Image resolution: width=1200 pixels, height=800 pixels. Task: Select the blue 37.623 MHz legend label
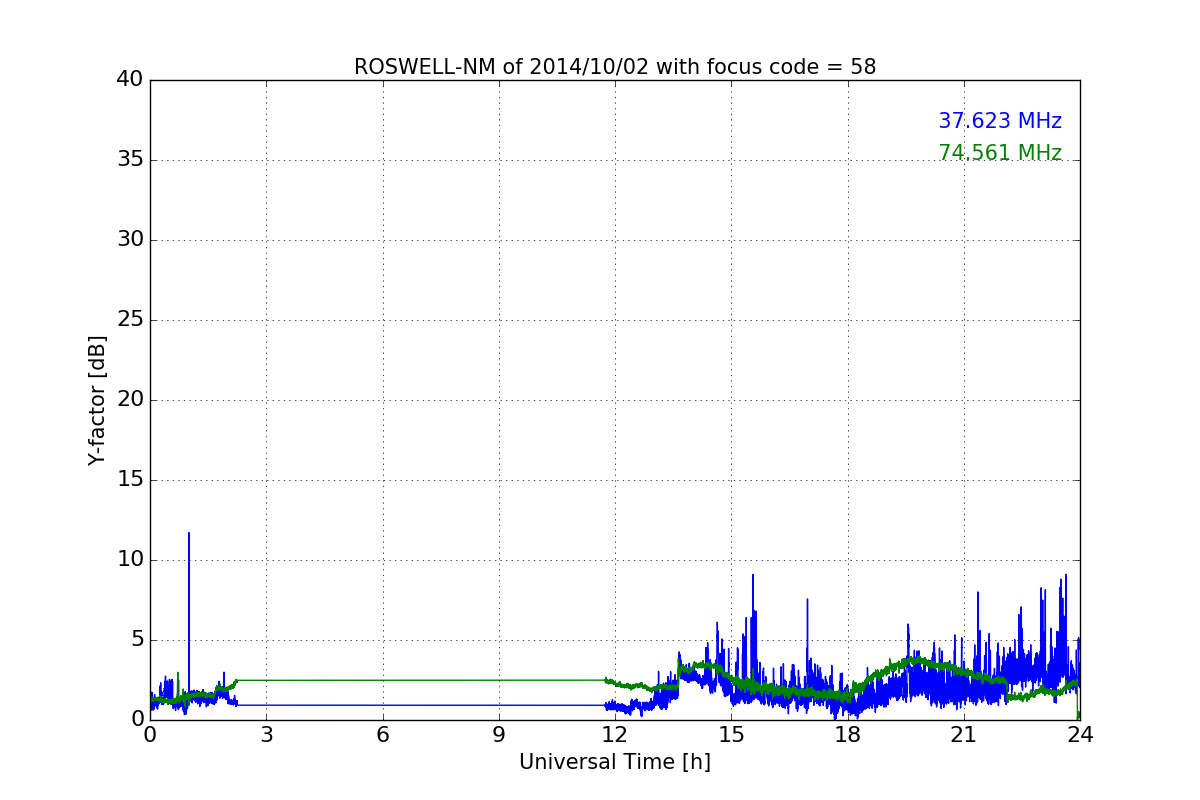1000,121
